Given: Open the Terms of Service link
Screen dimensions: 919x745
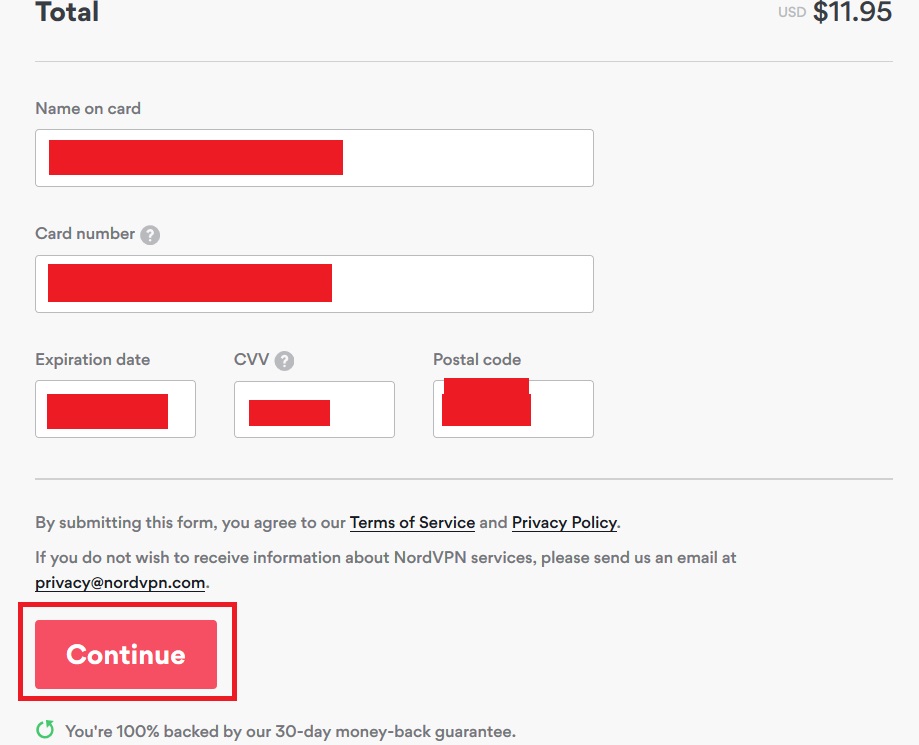Looking at the screenshot, I should (x=412, y=522).
